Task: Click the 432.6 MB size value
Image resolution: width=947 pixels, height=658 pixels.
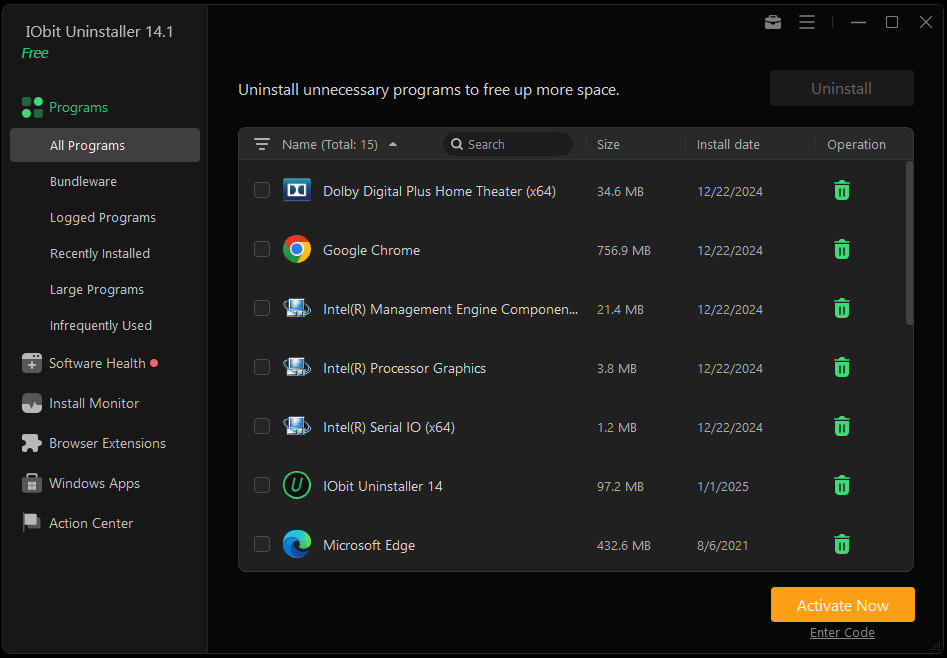Action: pos(624,545)
